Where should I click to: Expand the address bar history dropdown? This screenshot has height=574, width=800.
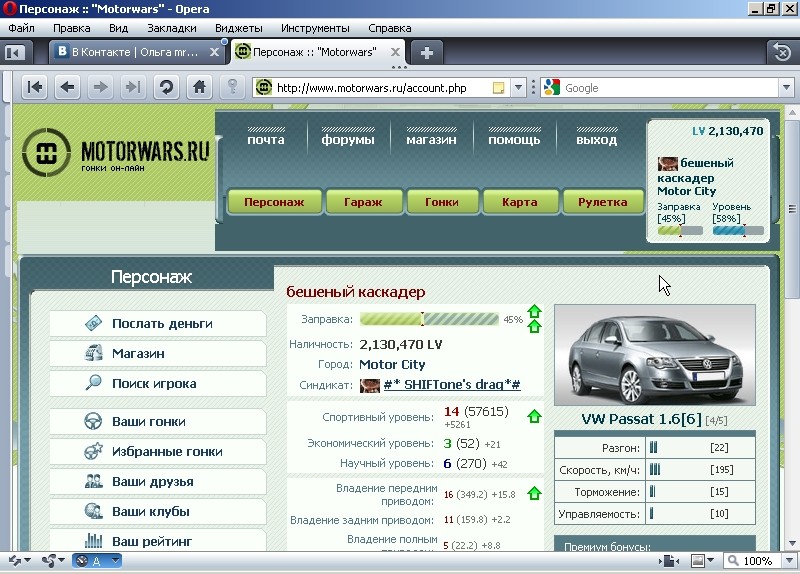click(x=518, y=88)
